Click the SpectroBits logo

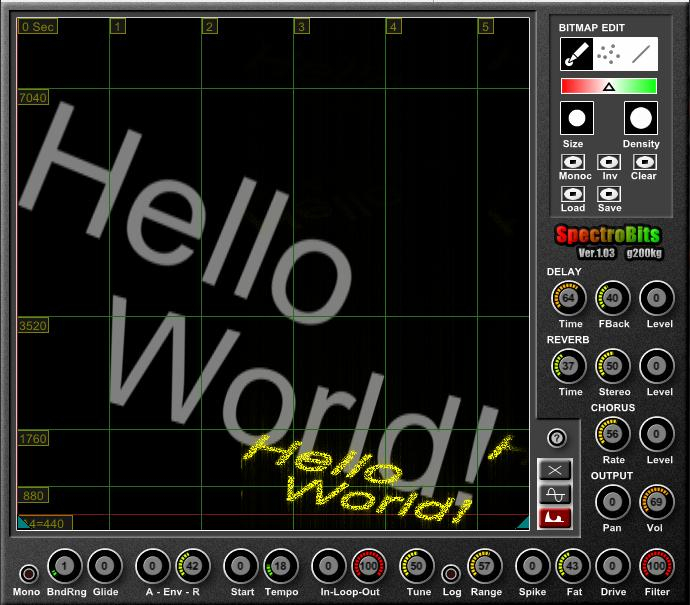(607, 235)
